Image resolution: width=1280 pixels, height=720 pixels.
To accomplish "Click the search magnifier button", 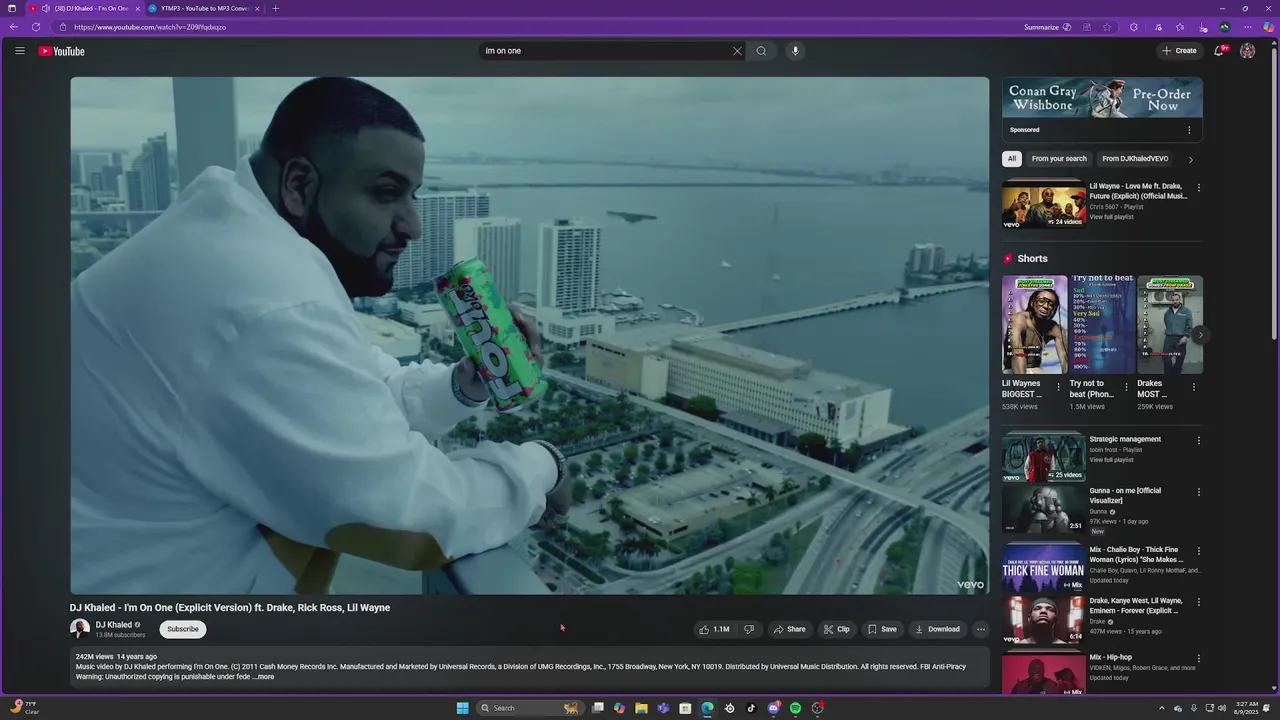I will click(x=761, y=51).
